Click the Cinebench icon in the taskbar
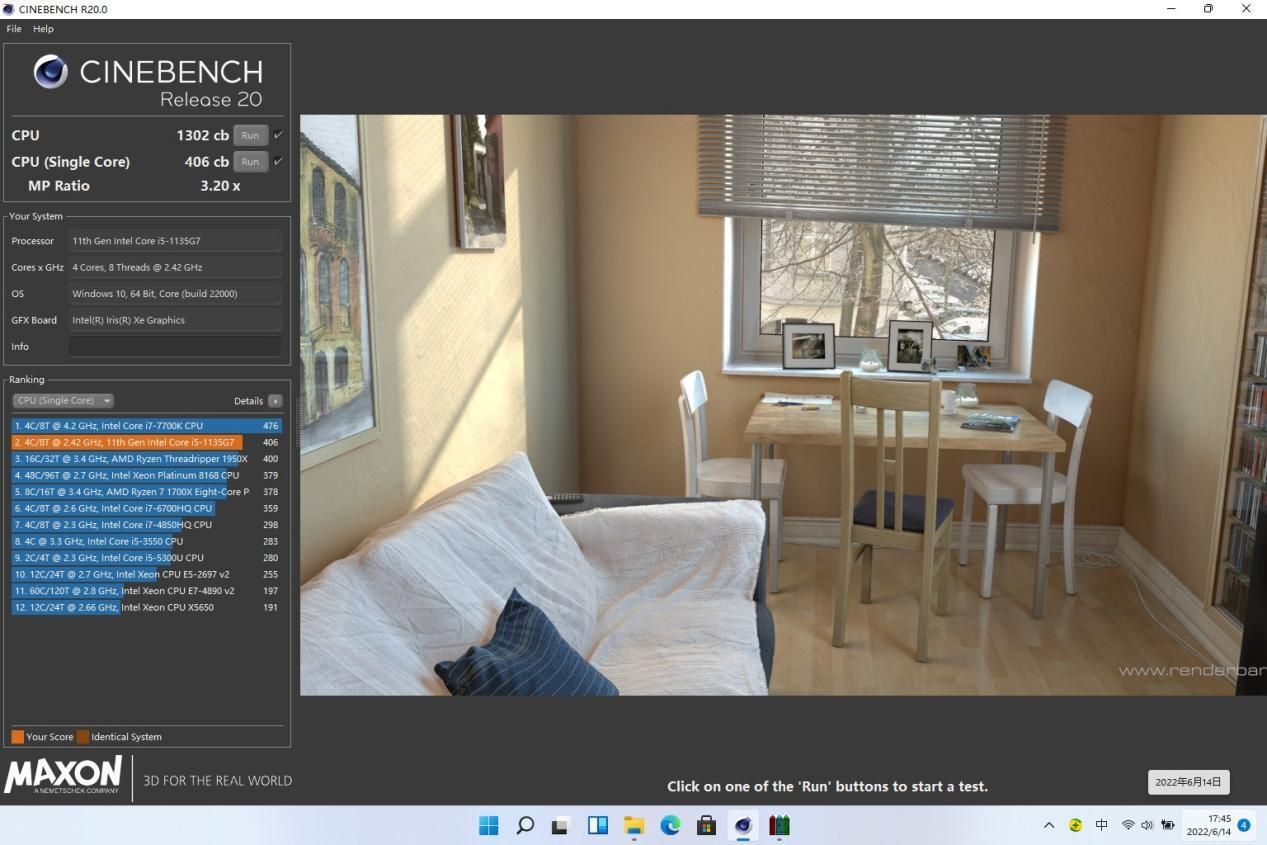 [x=743, y=825]
